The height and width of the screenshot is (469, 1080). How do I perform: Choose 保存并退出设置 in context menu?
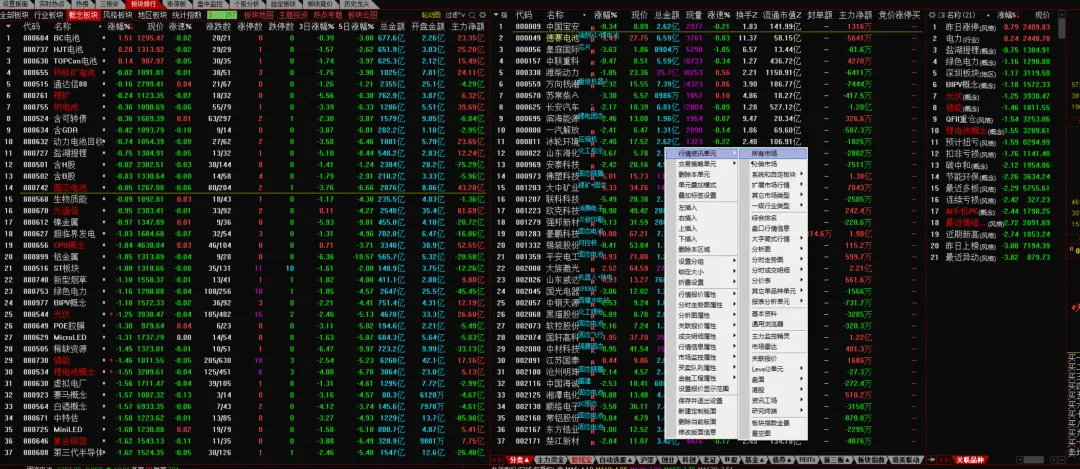703,400
